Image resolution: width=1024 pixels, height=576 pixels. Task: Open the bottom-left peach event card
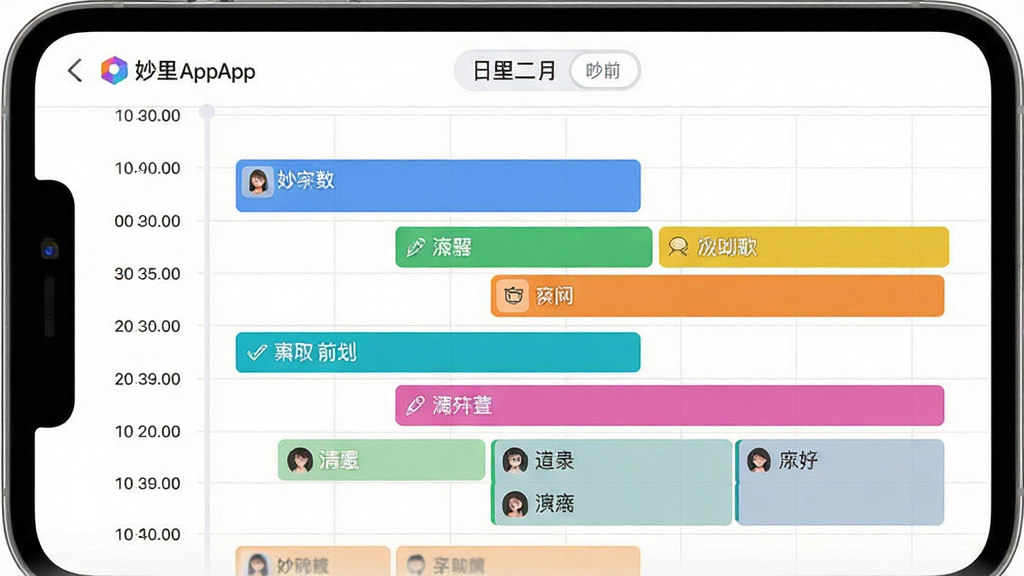pyautogui.click(x=313, y=561)
